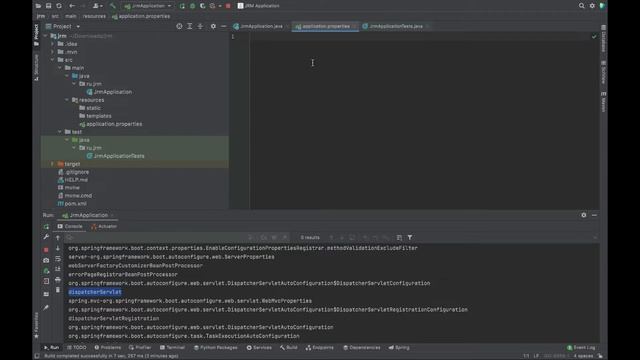Click Collapse All icon in Project panel
Screen dimensions: 640x360
coord(200,26)
